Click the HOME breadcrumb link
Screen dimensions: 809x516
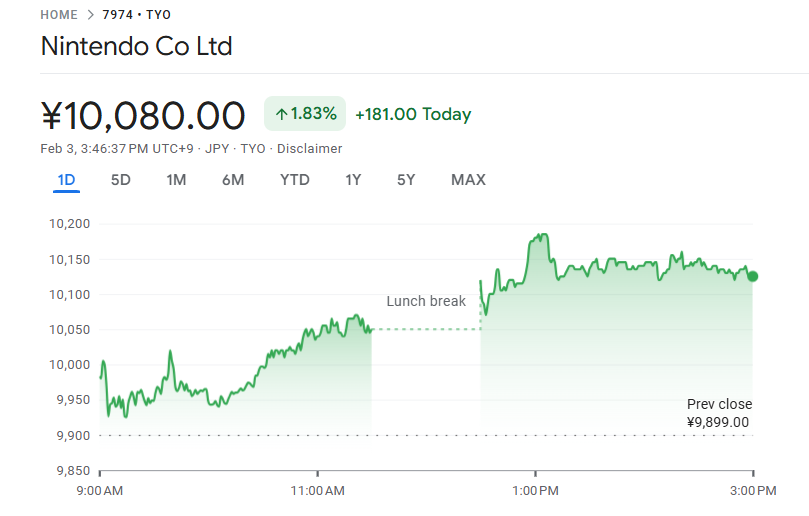pos(59,15)
